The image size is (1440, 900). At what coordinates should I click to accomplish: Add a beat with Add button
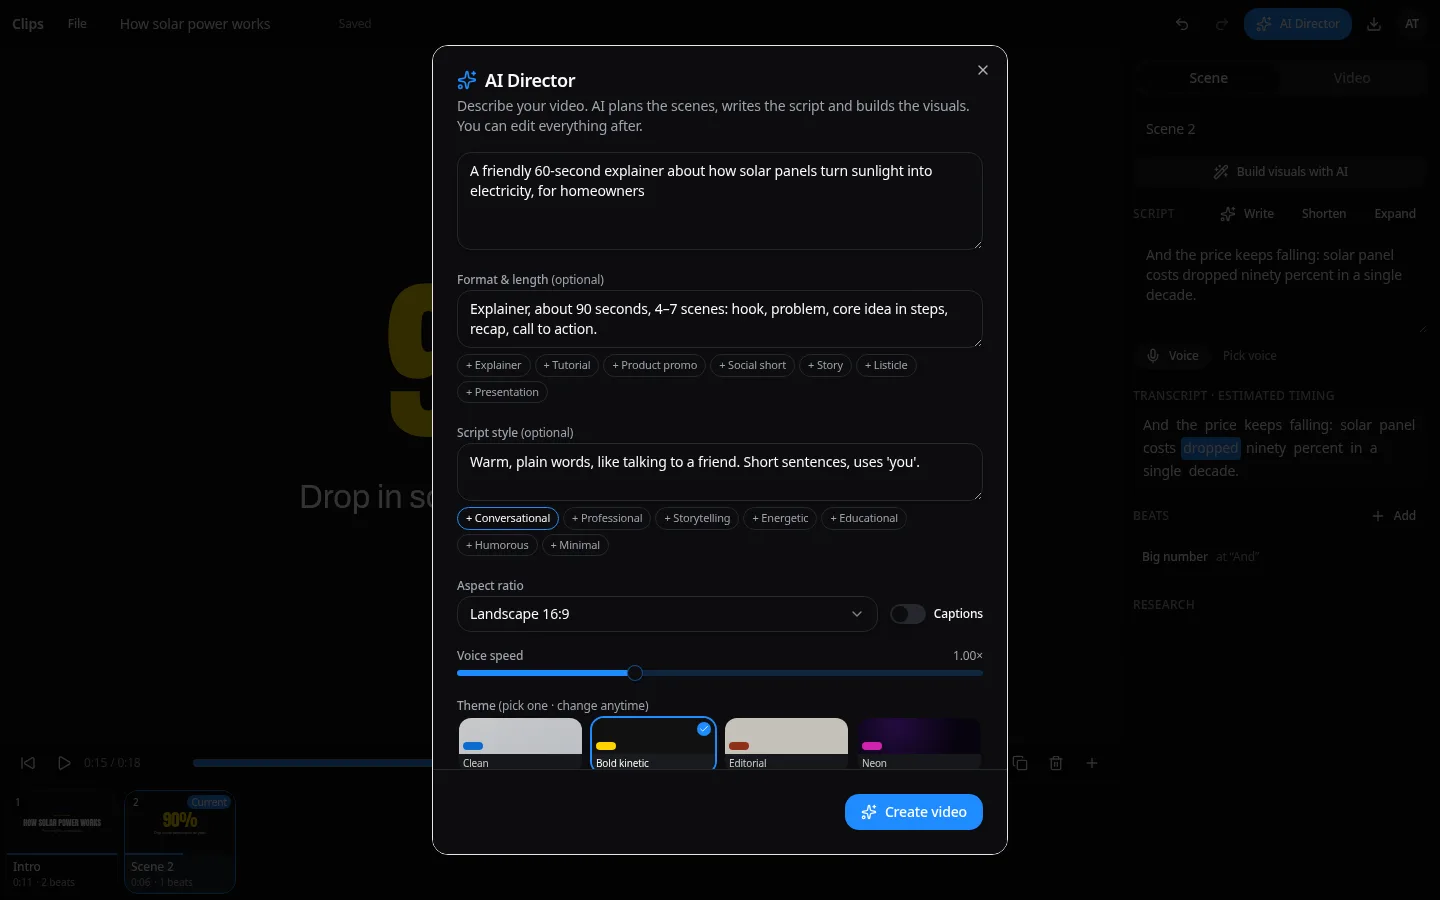[x=1394, y=516]
